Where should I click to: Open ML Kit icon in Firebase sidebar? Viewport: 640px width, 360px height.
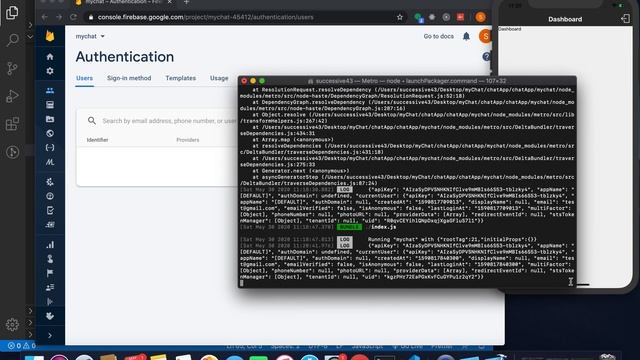(x=50, y=162)
